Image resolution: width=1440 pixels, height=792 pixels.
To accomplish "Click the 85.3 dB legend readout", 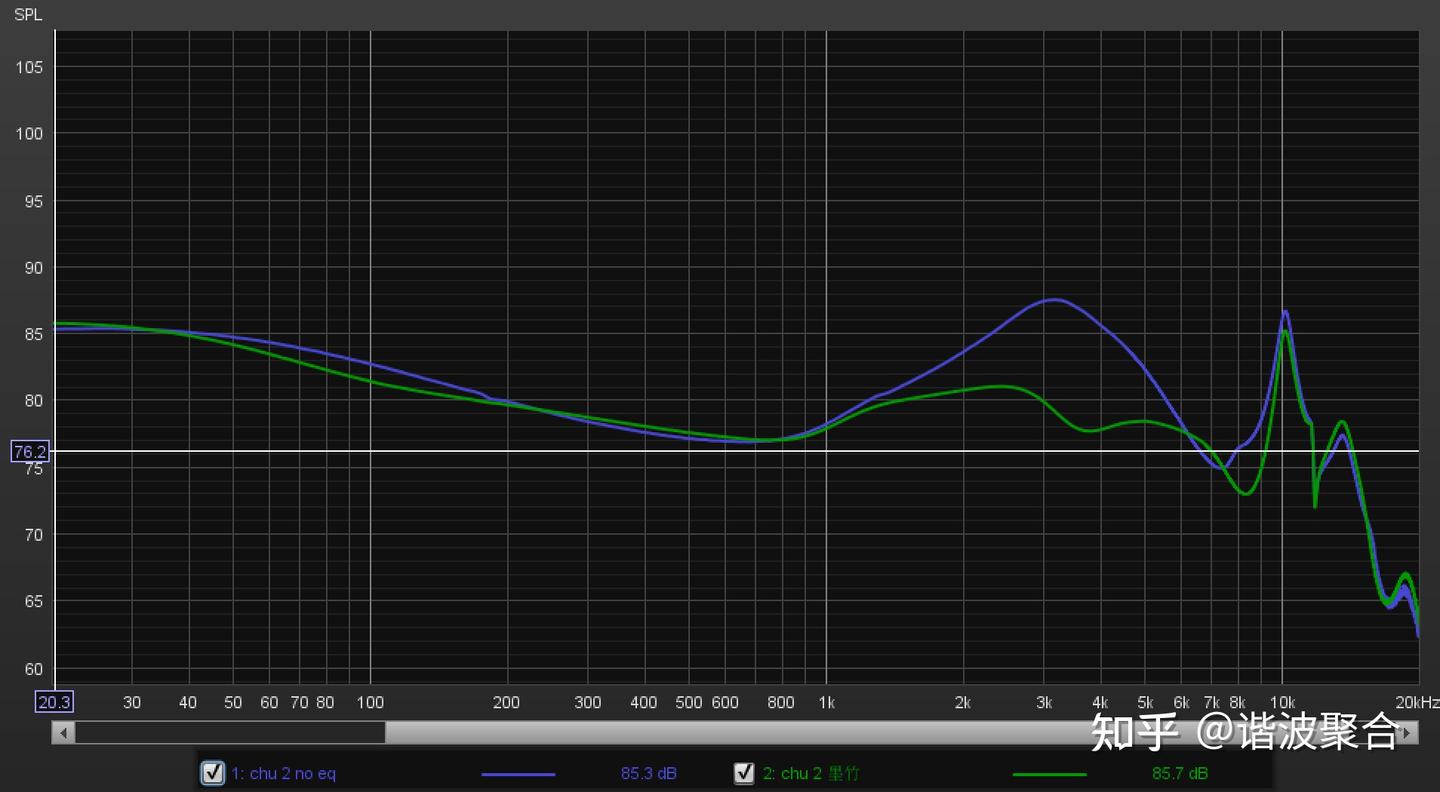I will click(x=648, y=774).
